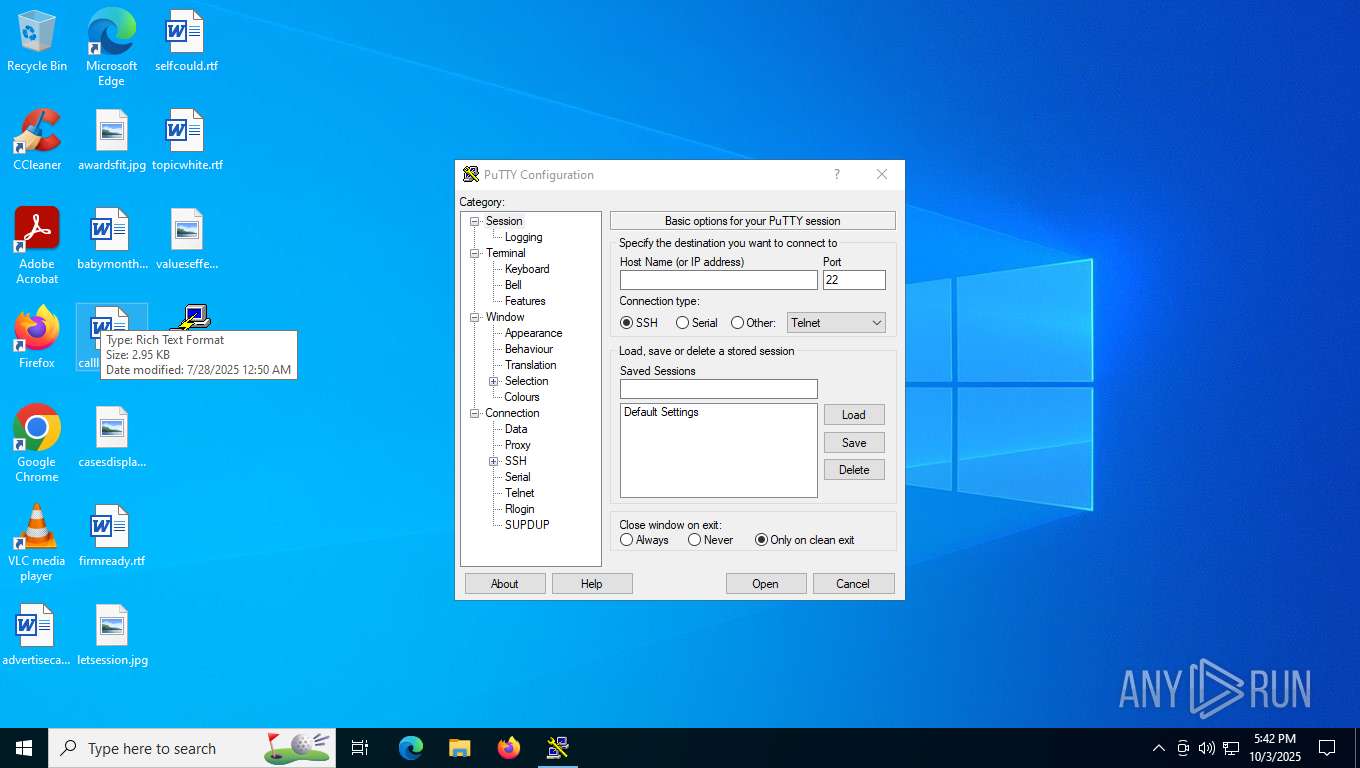The image size is (1360, 768).
Task: Open the Behaviour category
Action: (x=529, y=349)
